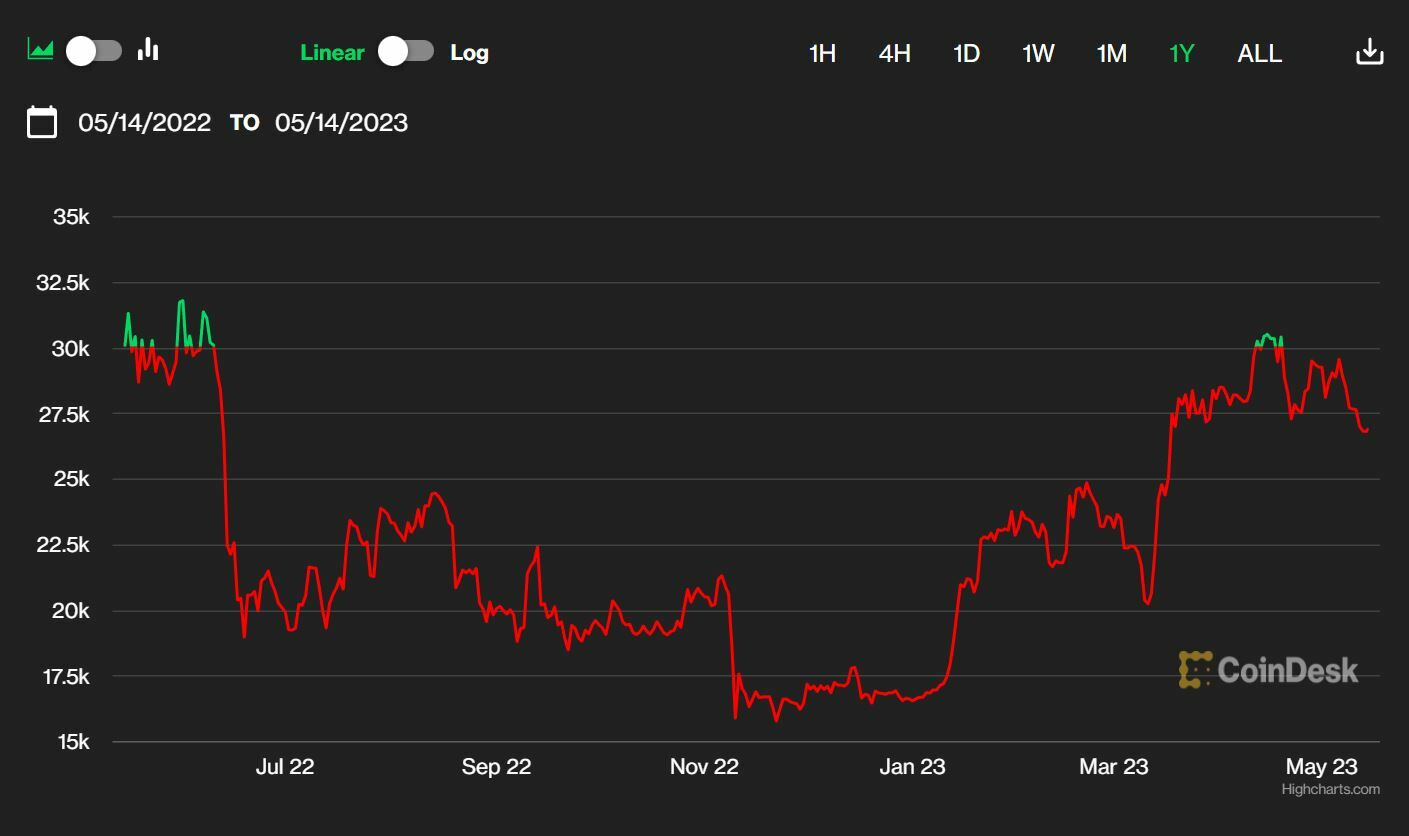Switch to the 1H timeframe
This screenshot has width=1409, height=836.
(x=822, y=54)
